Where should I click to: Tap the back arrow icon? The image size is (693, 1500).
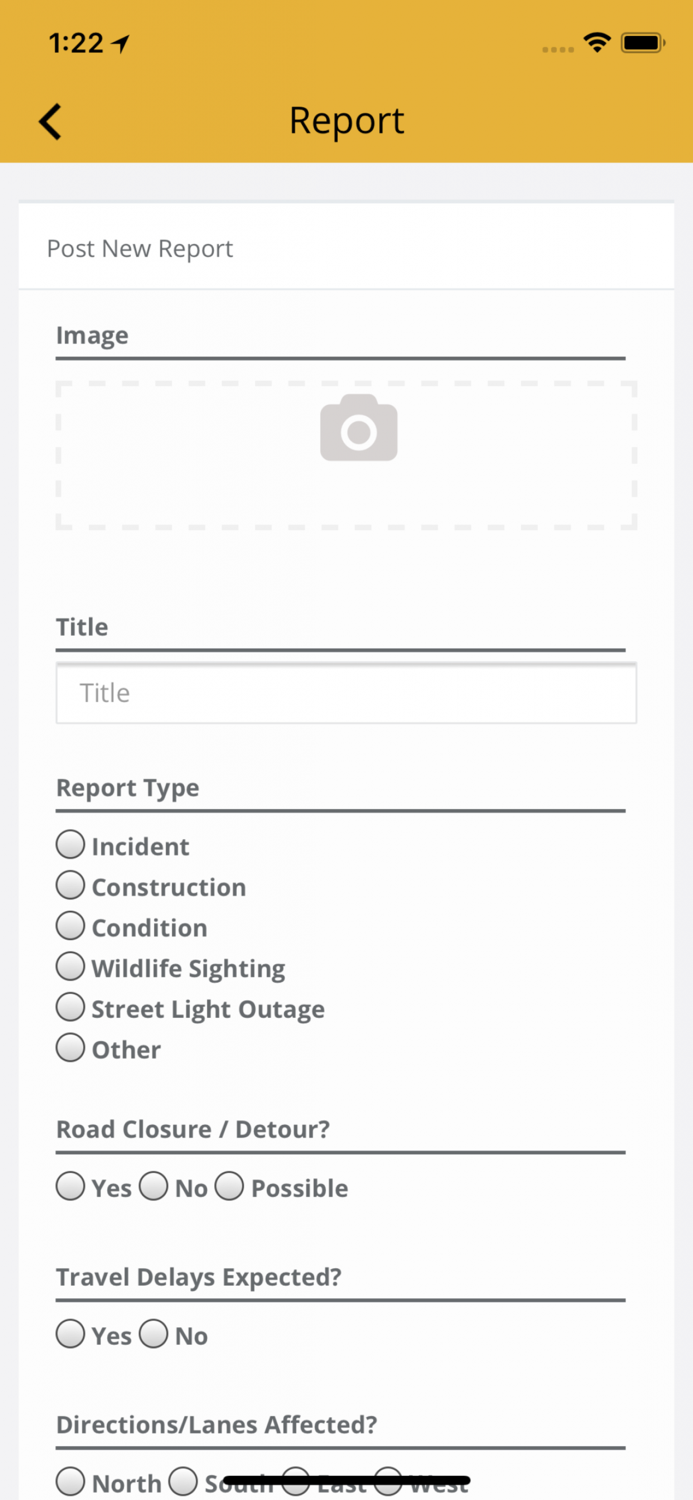[50, 122]
